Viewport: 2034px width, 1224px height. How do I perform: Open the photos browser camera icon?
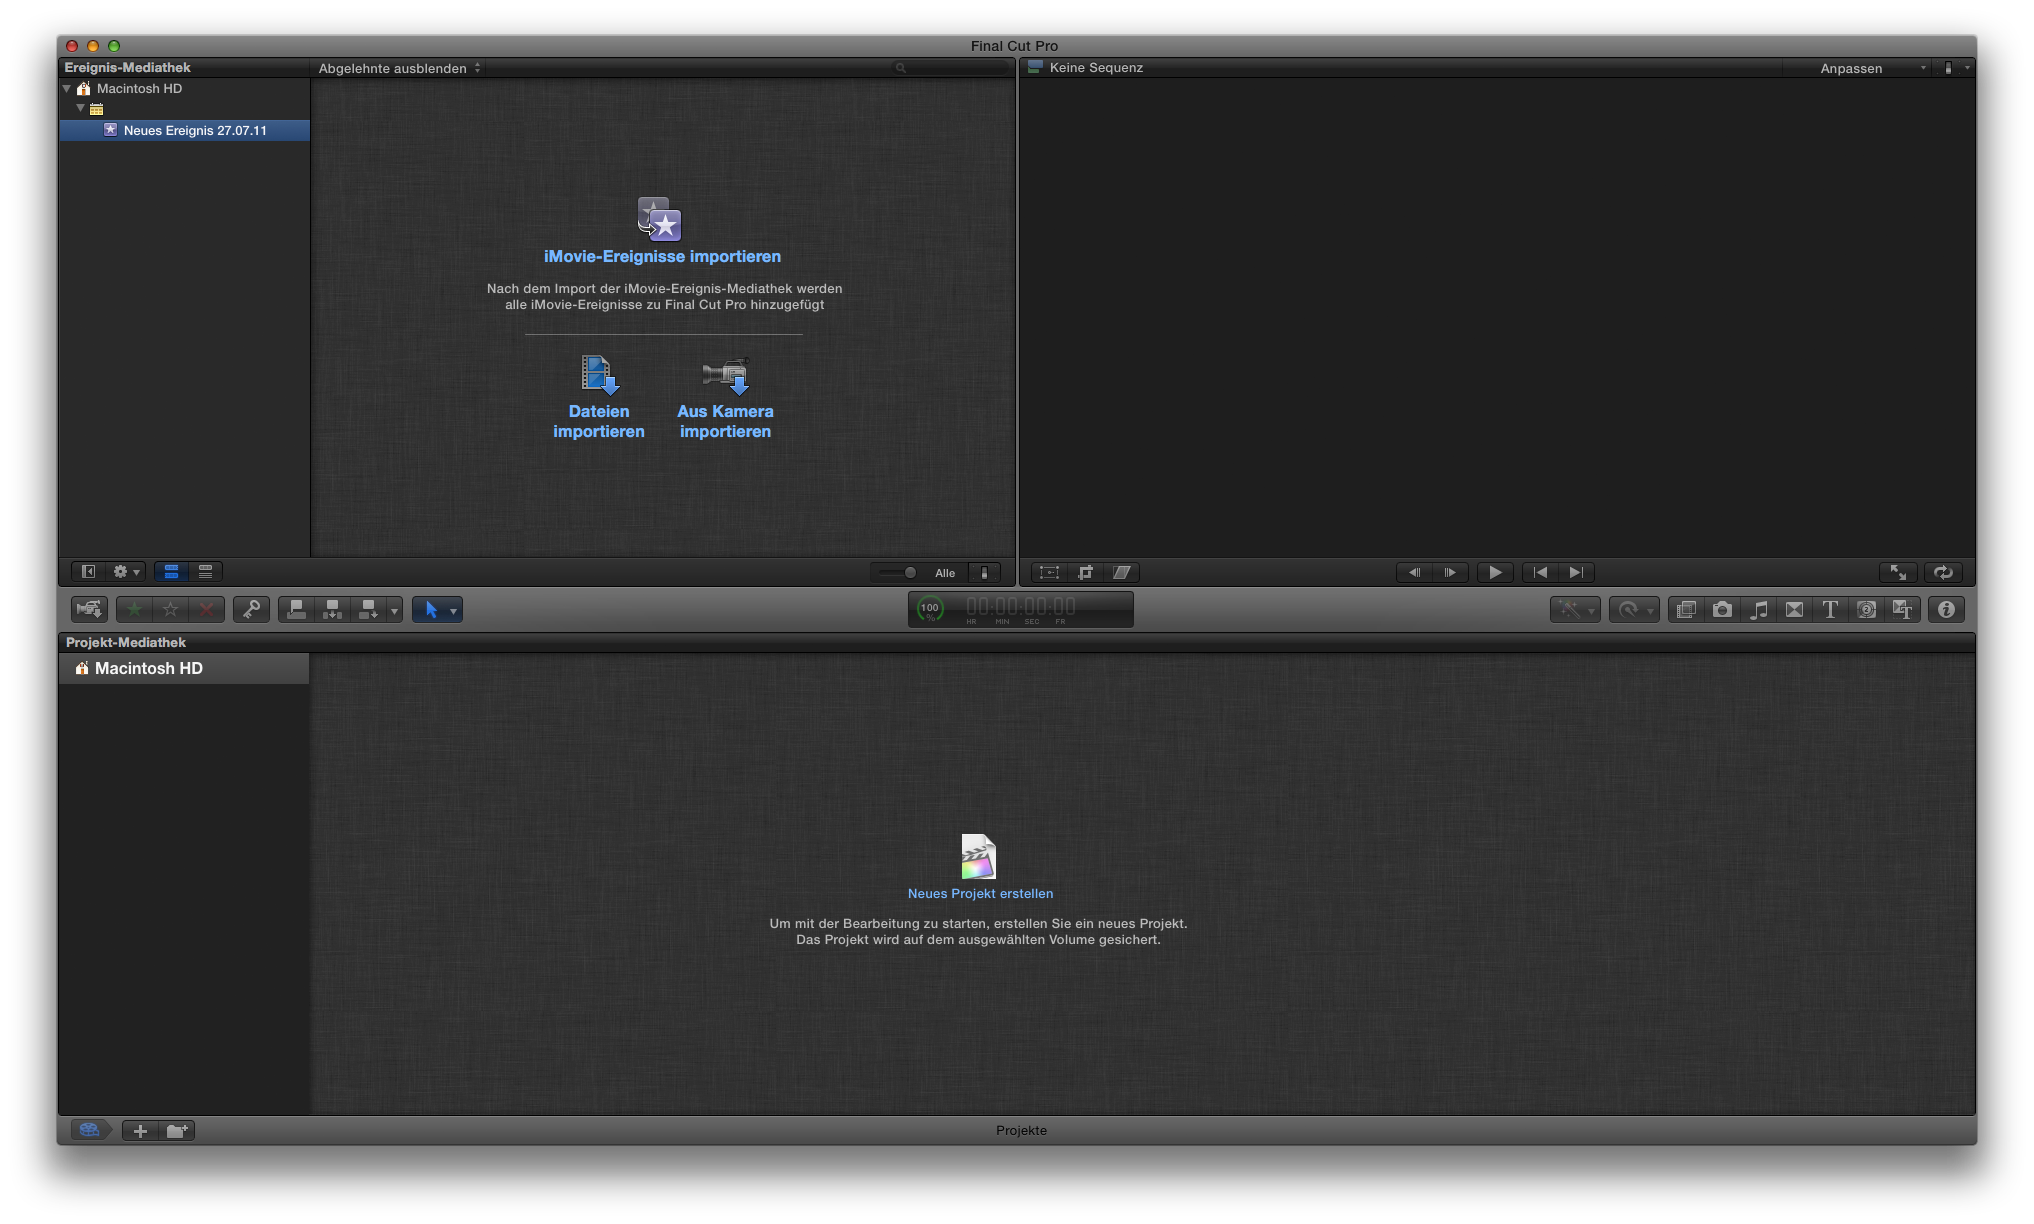click(1722, 609)
